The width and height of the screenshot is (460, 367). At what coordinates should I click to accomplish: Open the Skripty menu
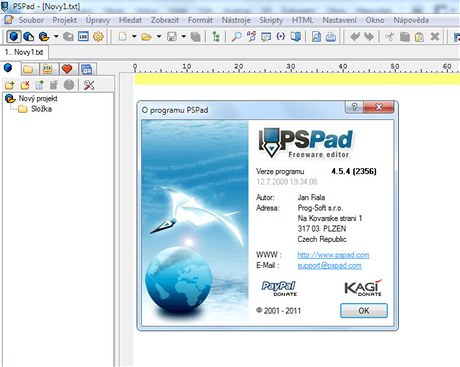tap(271, 20)
